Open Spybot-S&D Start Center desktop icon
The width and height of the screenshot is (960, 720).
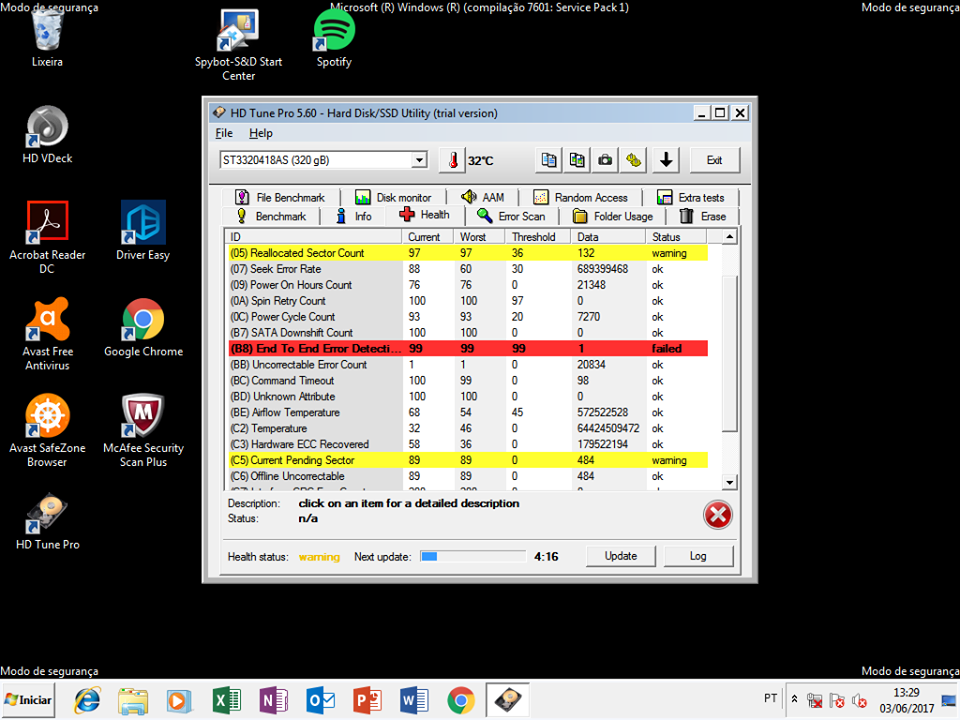click(x=238, y=45)
